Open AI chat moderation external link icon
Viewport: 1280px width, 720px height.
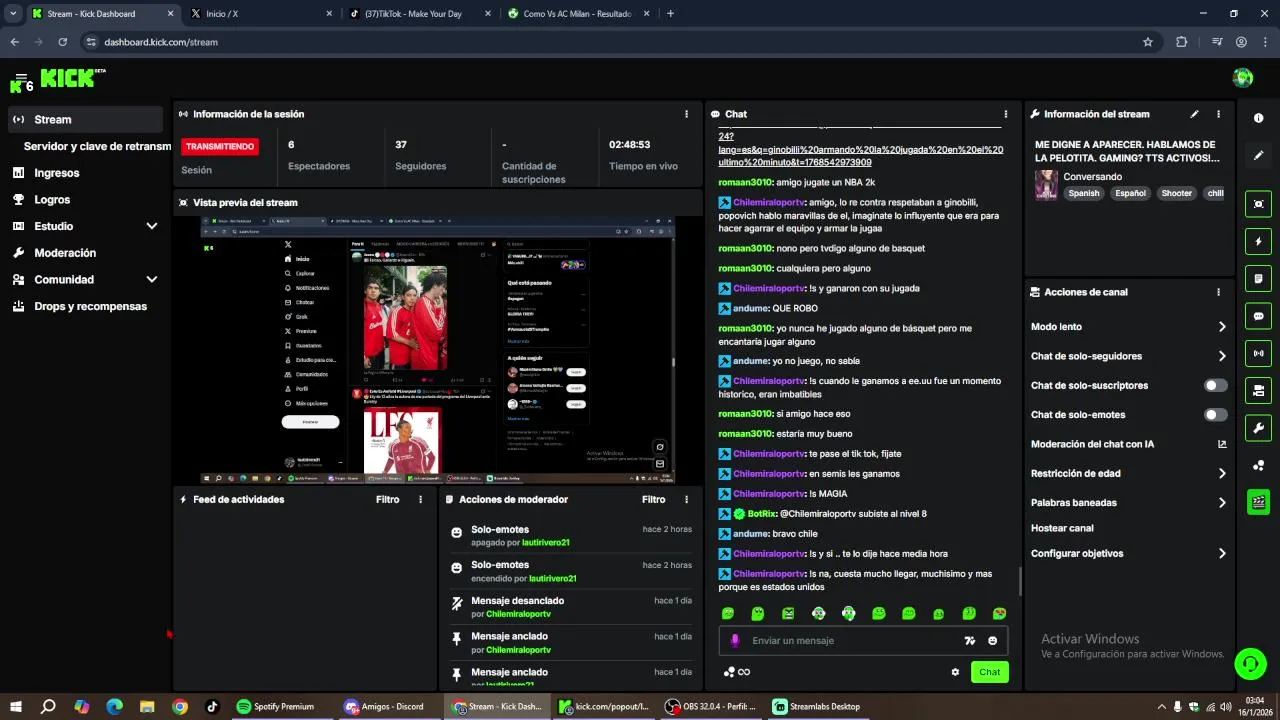click(1222, 444)
